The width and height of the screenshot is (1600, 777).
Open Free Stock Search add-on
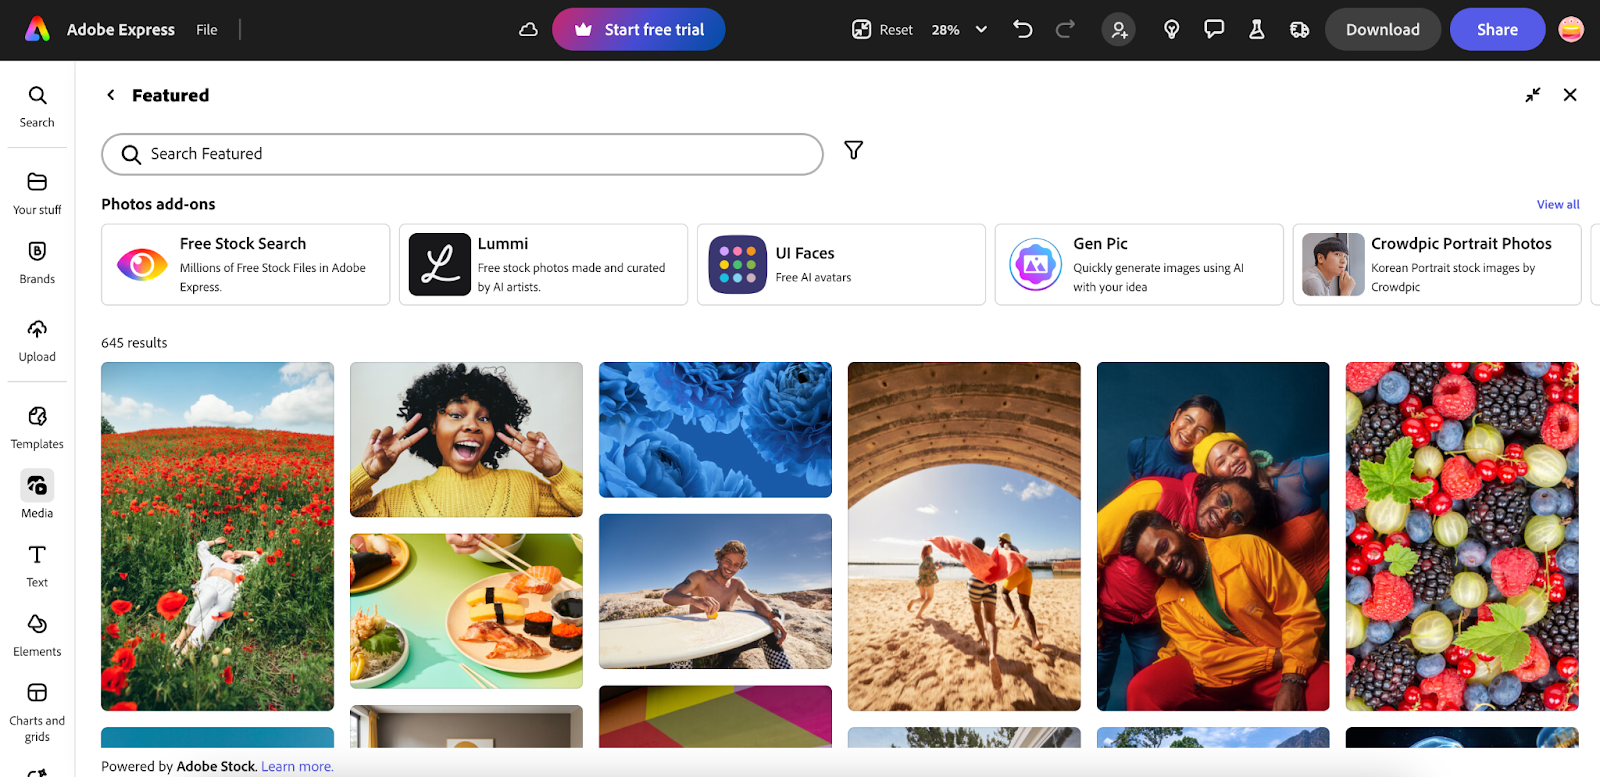click(x=245, y=264)
